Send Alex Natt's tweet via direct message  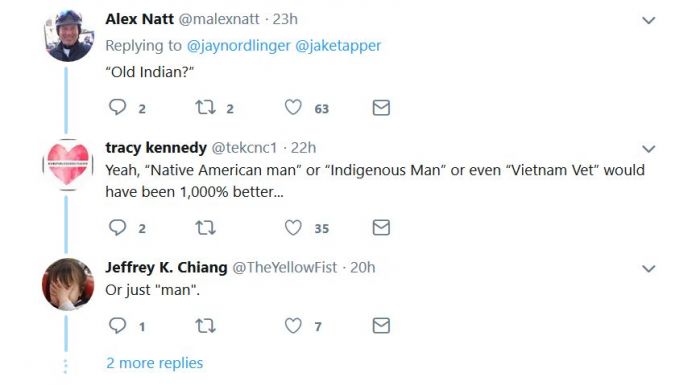381,108
